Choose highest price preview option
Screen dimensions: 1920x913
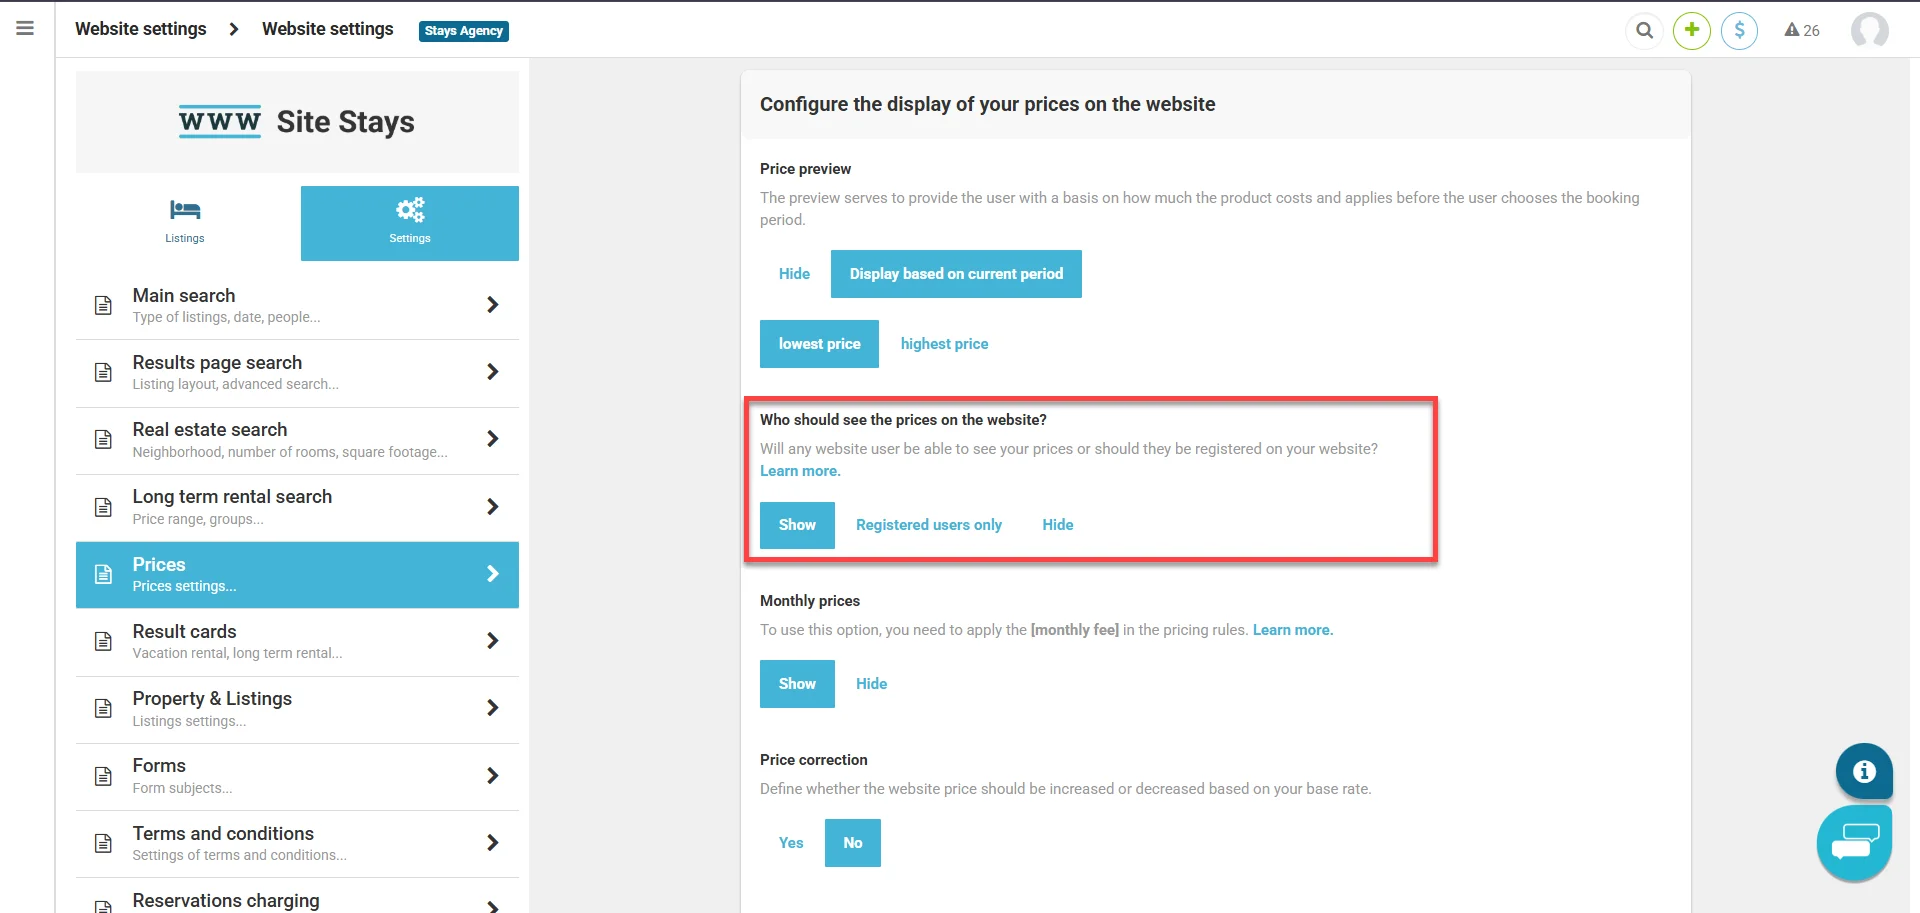click(944, 344)
